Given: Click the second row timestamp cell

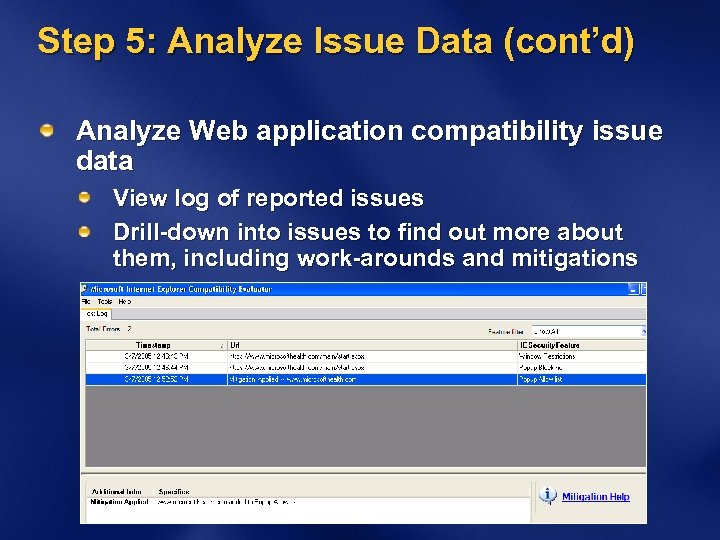Looking at the screenshot, I should pos(156,368).
